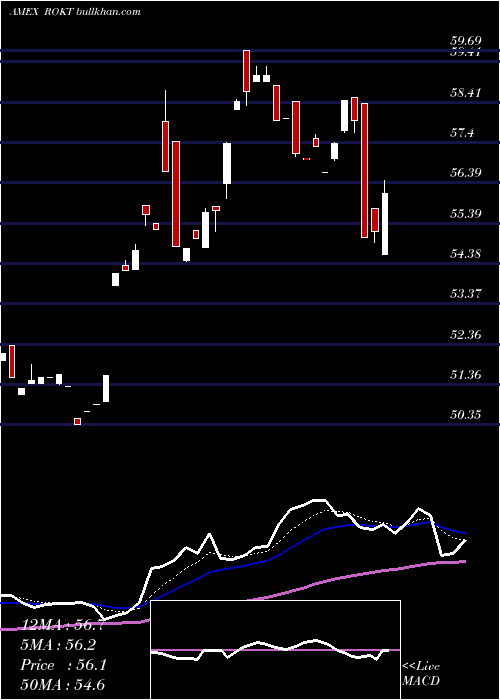Click the 5MA : 56.2 readout

click(58, 645)
